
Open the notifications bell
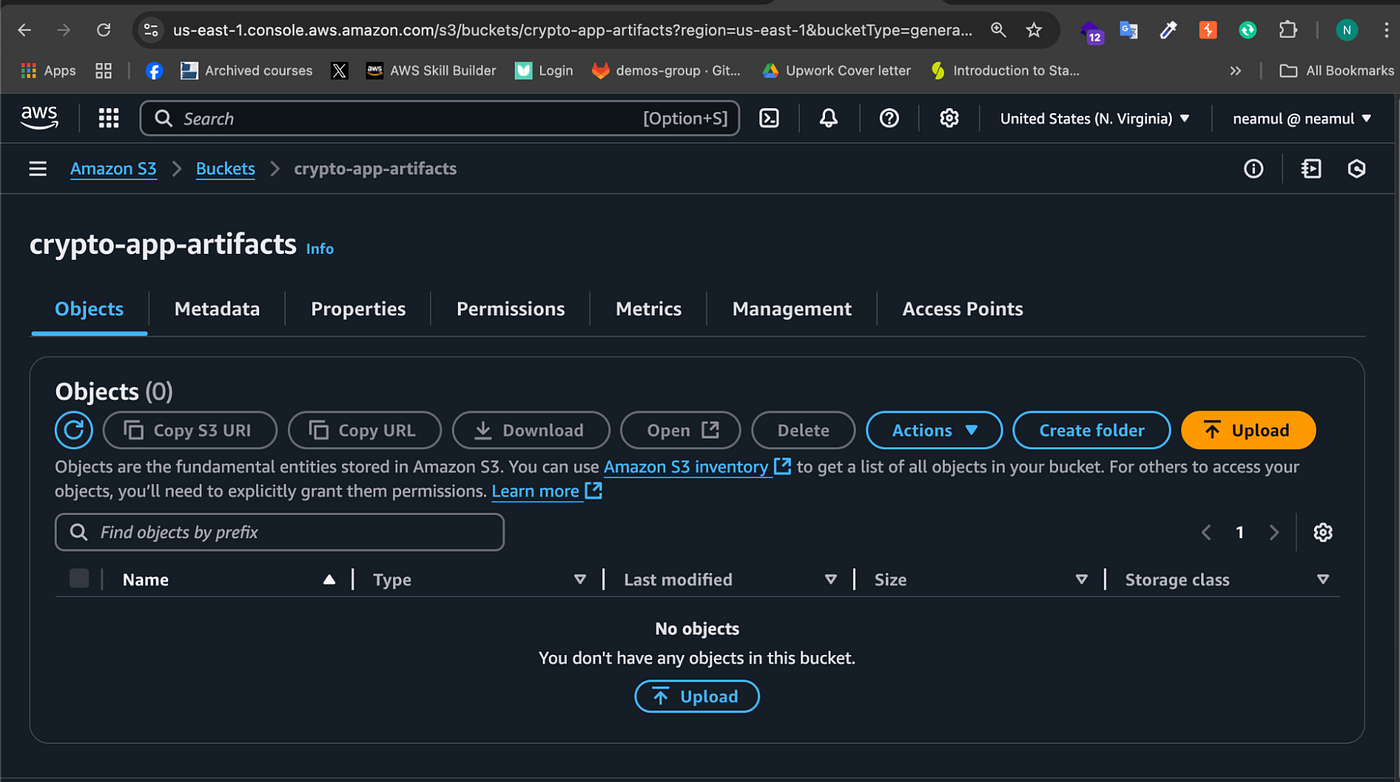coord(829,118)
